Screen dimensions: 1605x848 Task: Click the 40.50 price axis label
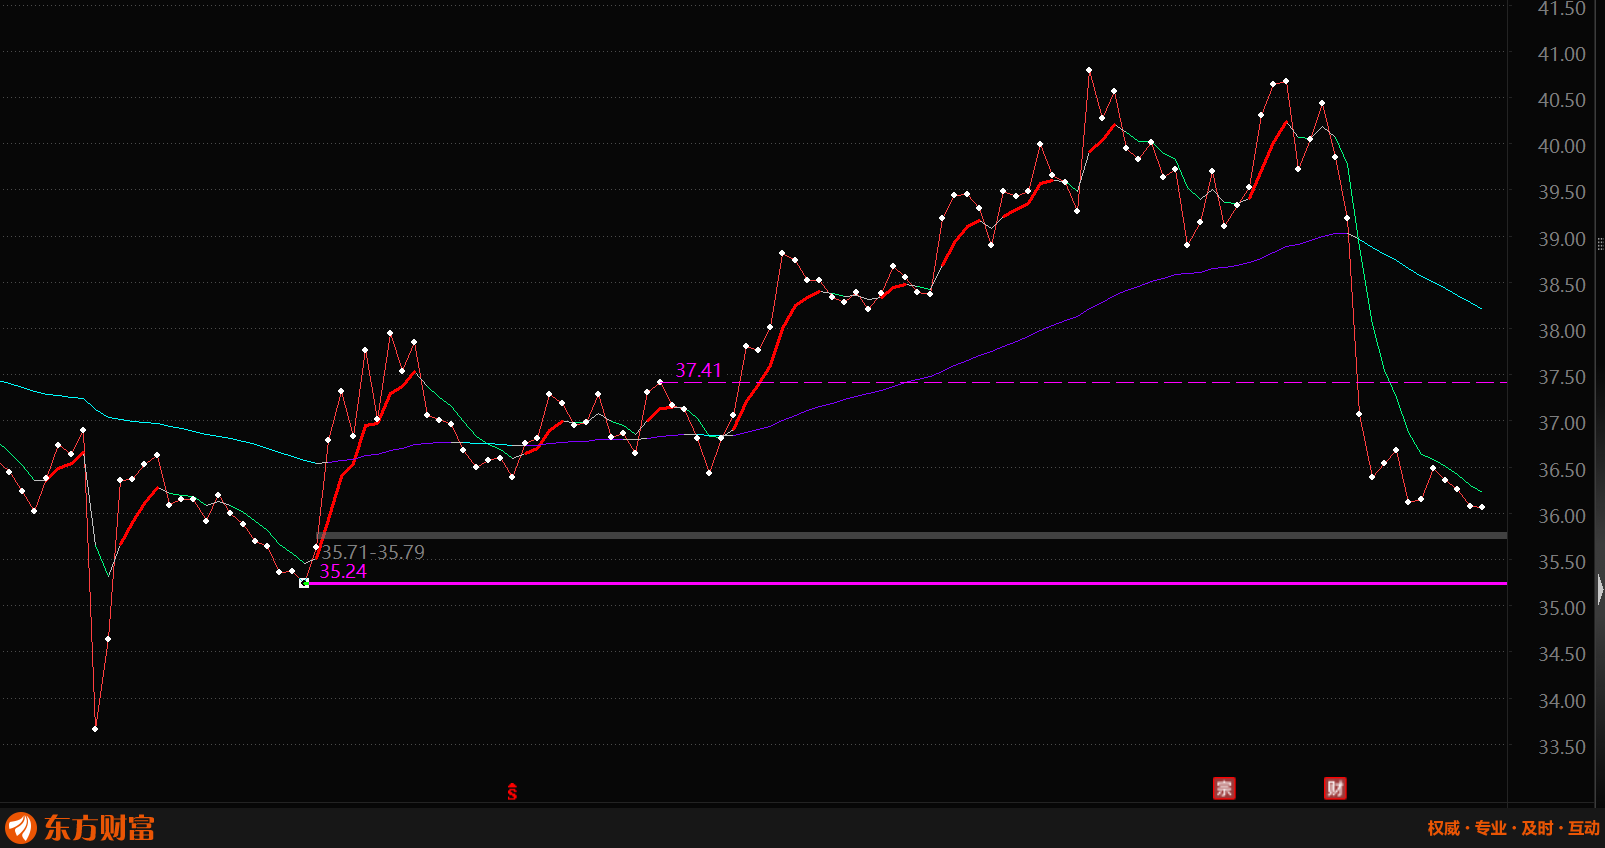click(1561, 100)
